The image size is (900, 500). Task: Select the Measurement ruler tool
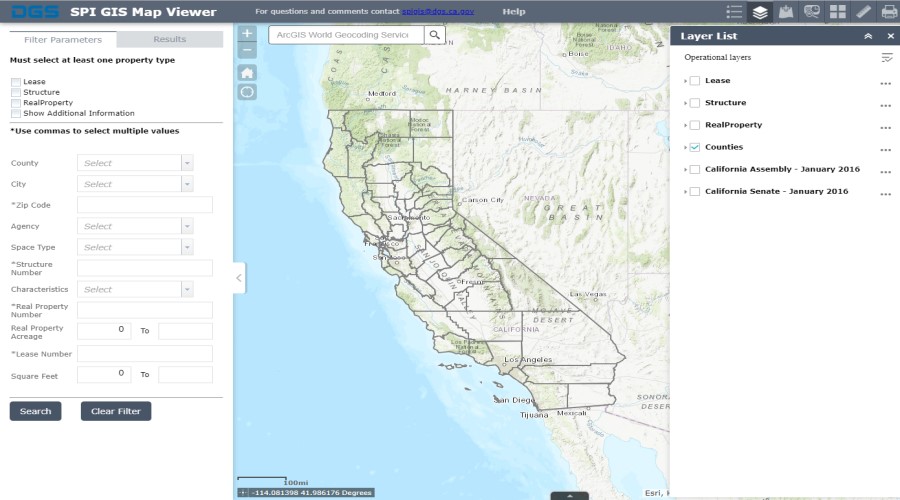[x=863, y=12]
